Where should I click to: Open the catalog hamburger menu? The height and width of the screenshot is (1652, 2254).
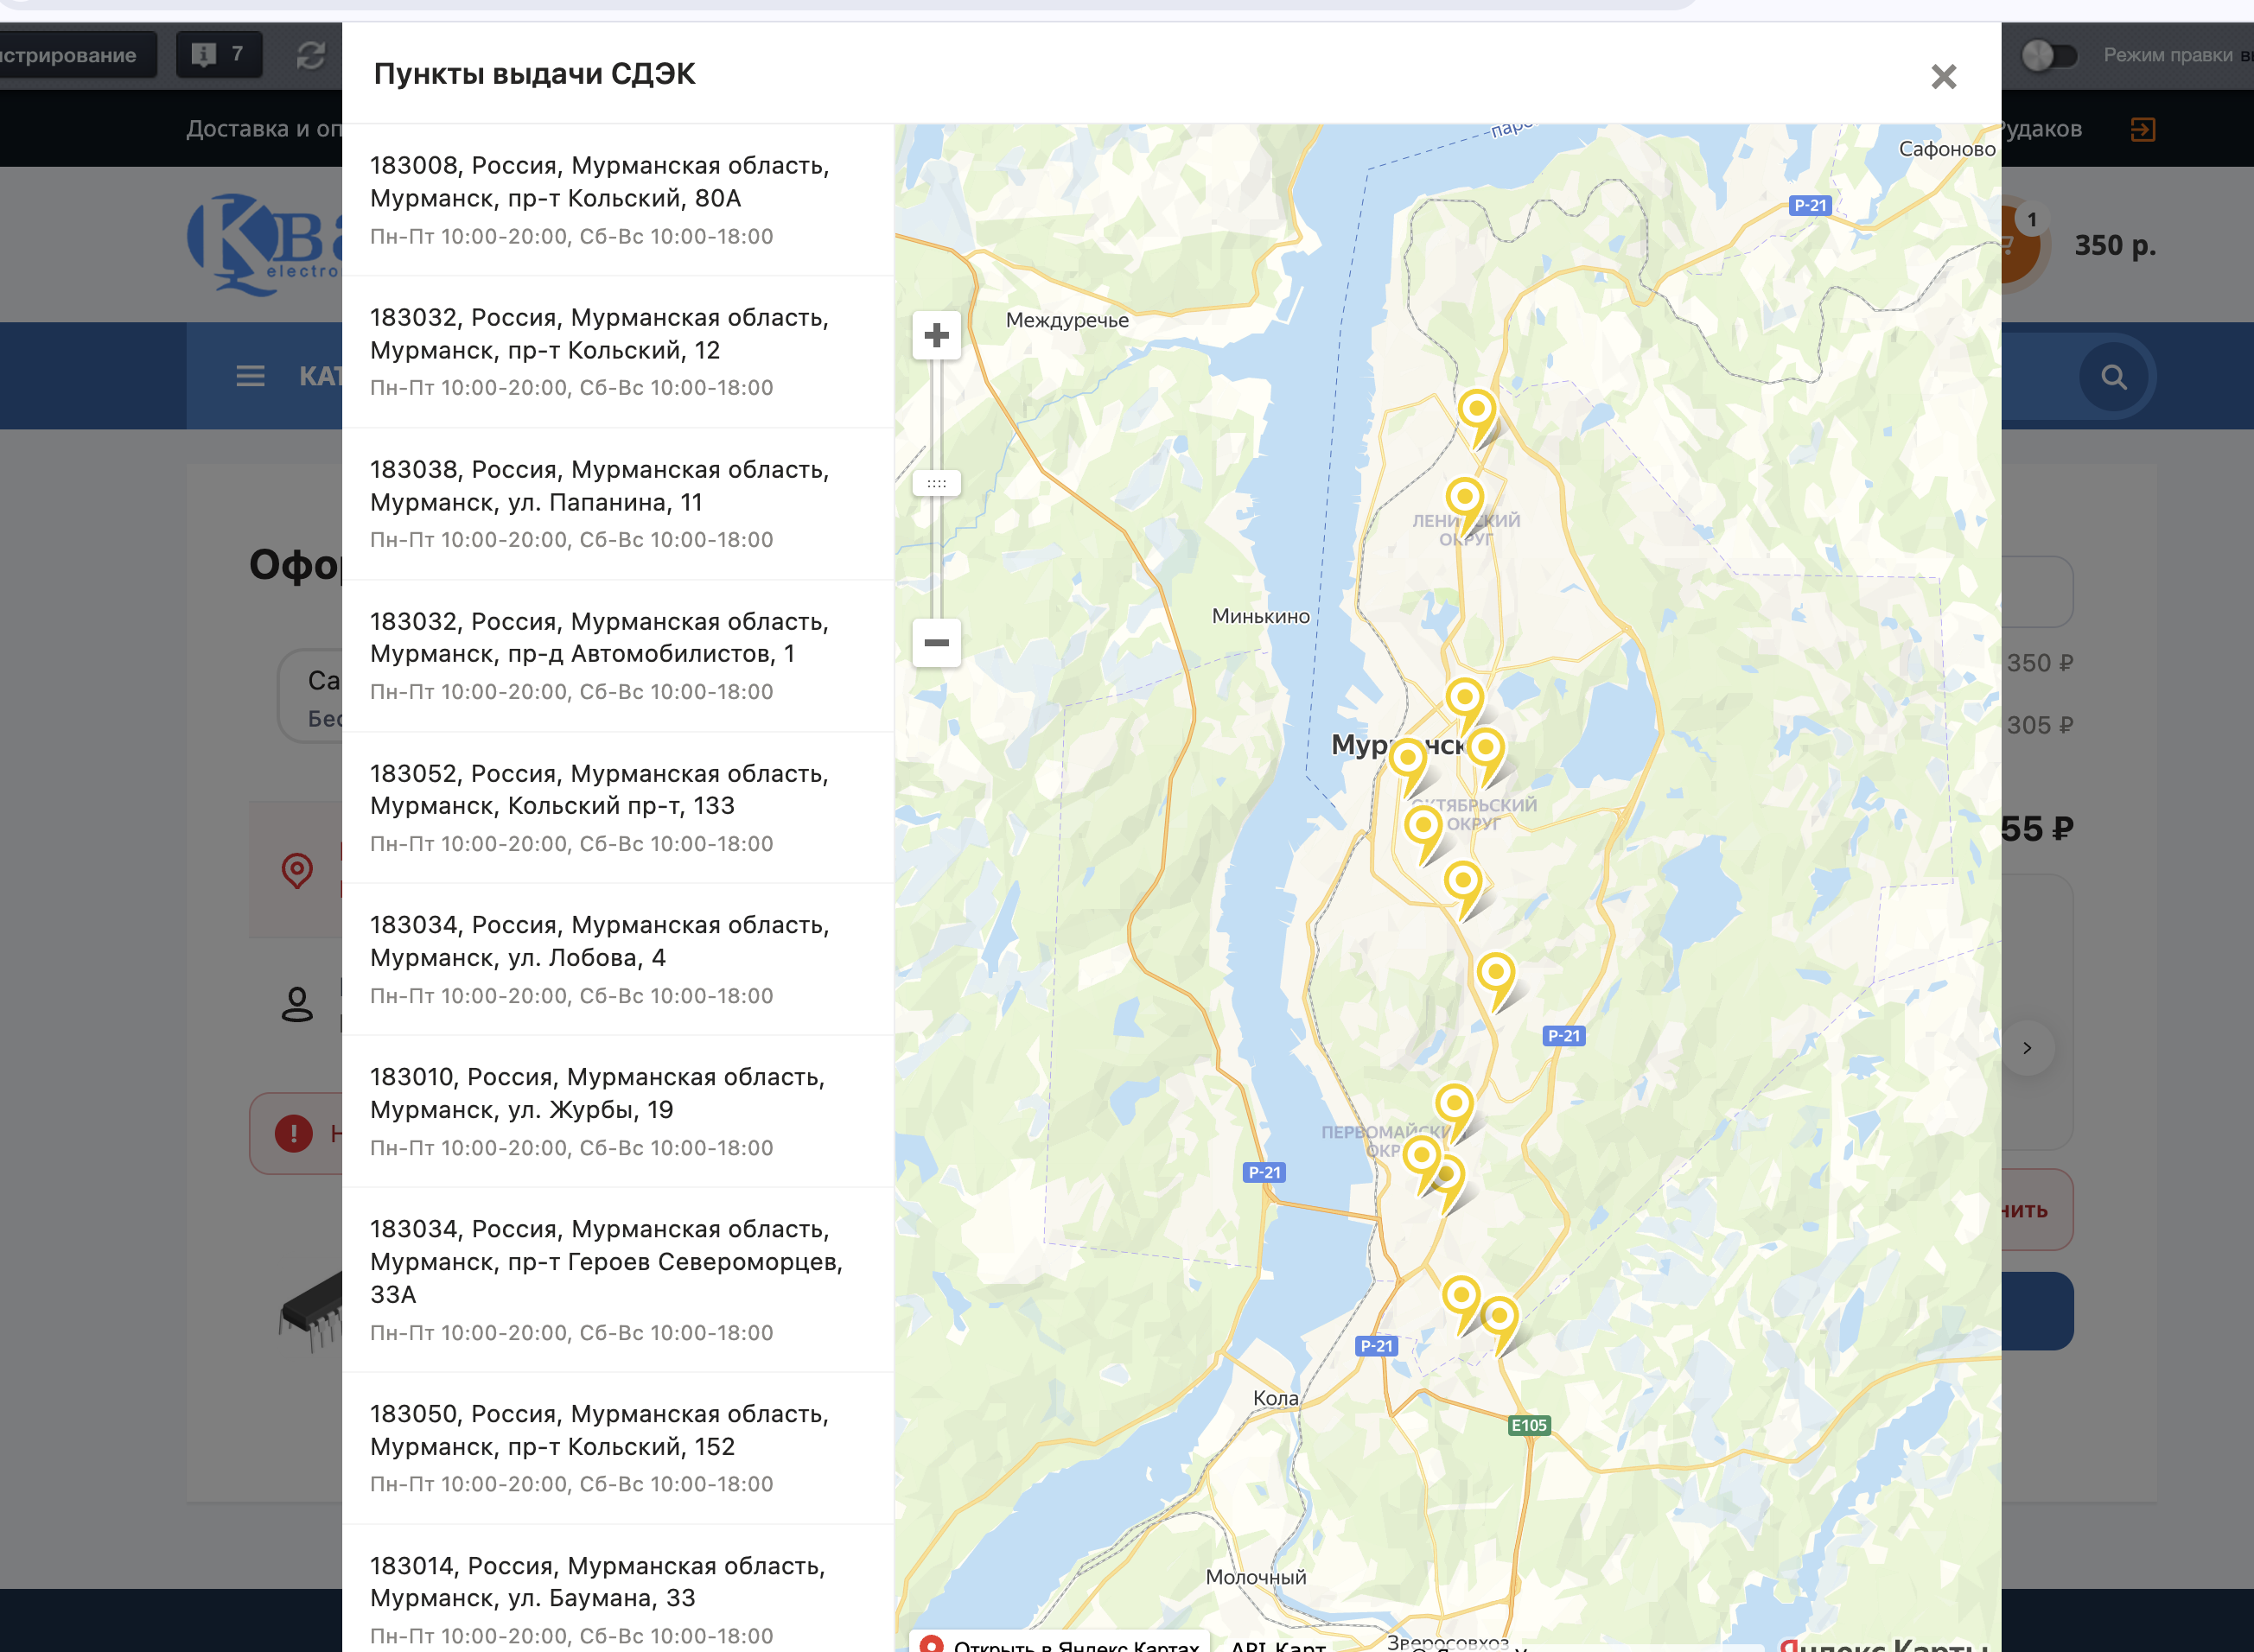click(250, 376)
